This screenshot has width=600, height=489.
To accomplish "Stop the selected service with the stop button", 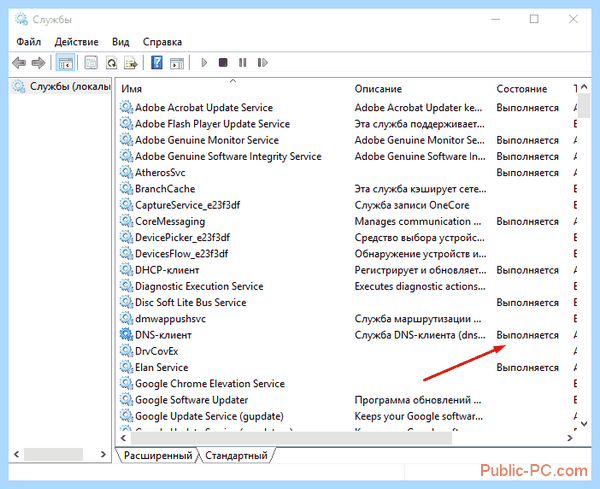I will 223,62.
